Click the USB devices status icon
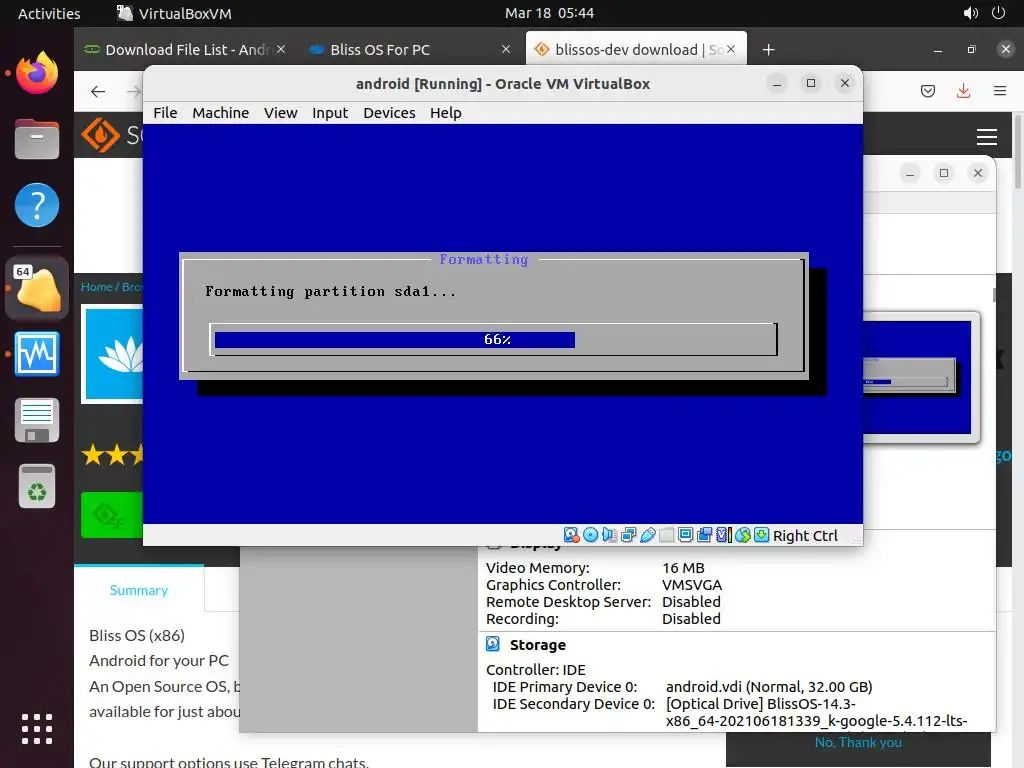This screenshot has width=1024, height=768. tap(648, 535)
